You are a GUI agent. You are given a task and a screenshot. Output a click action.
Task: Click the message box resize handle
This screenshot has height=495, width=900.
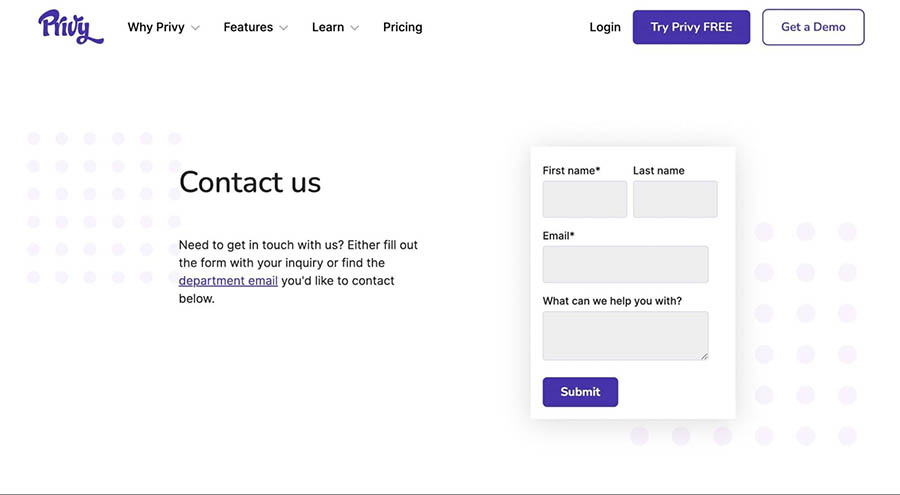tap(704, 355)
